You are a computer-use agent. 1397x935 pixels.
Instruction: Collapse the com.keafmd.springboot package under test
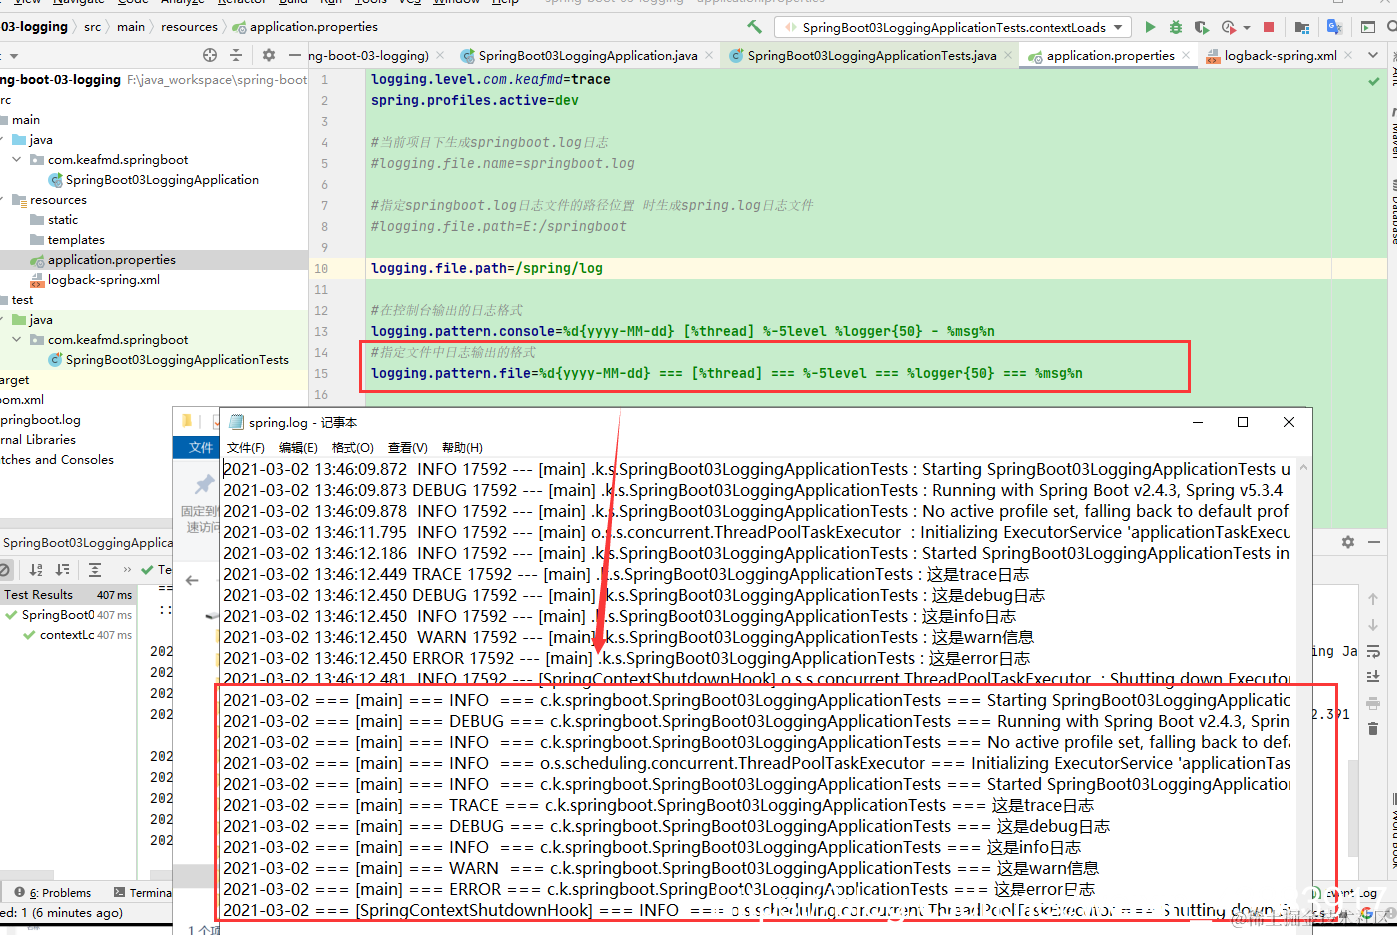[x=17, y=339]
